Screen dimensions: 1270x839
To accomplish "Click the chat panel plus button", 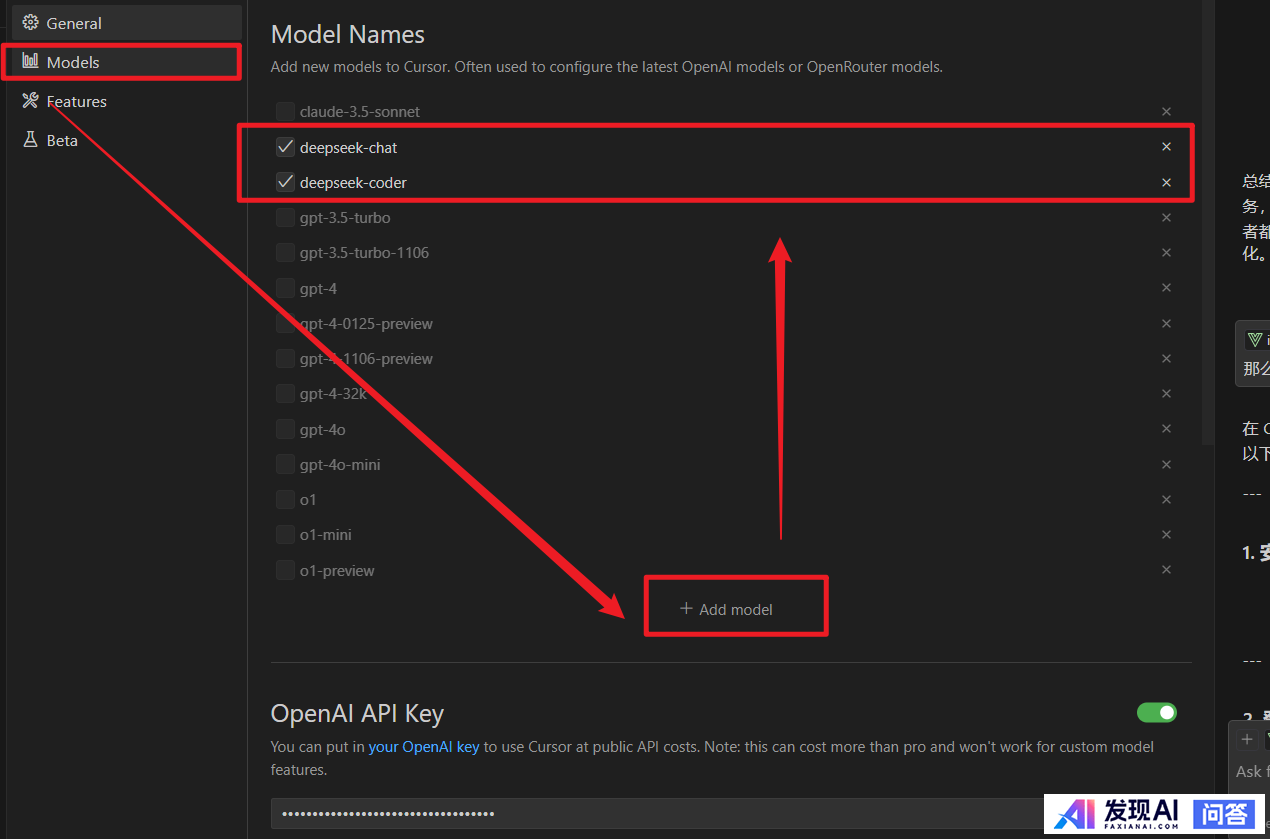I will tap(1246, 739).
